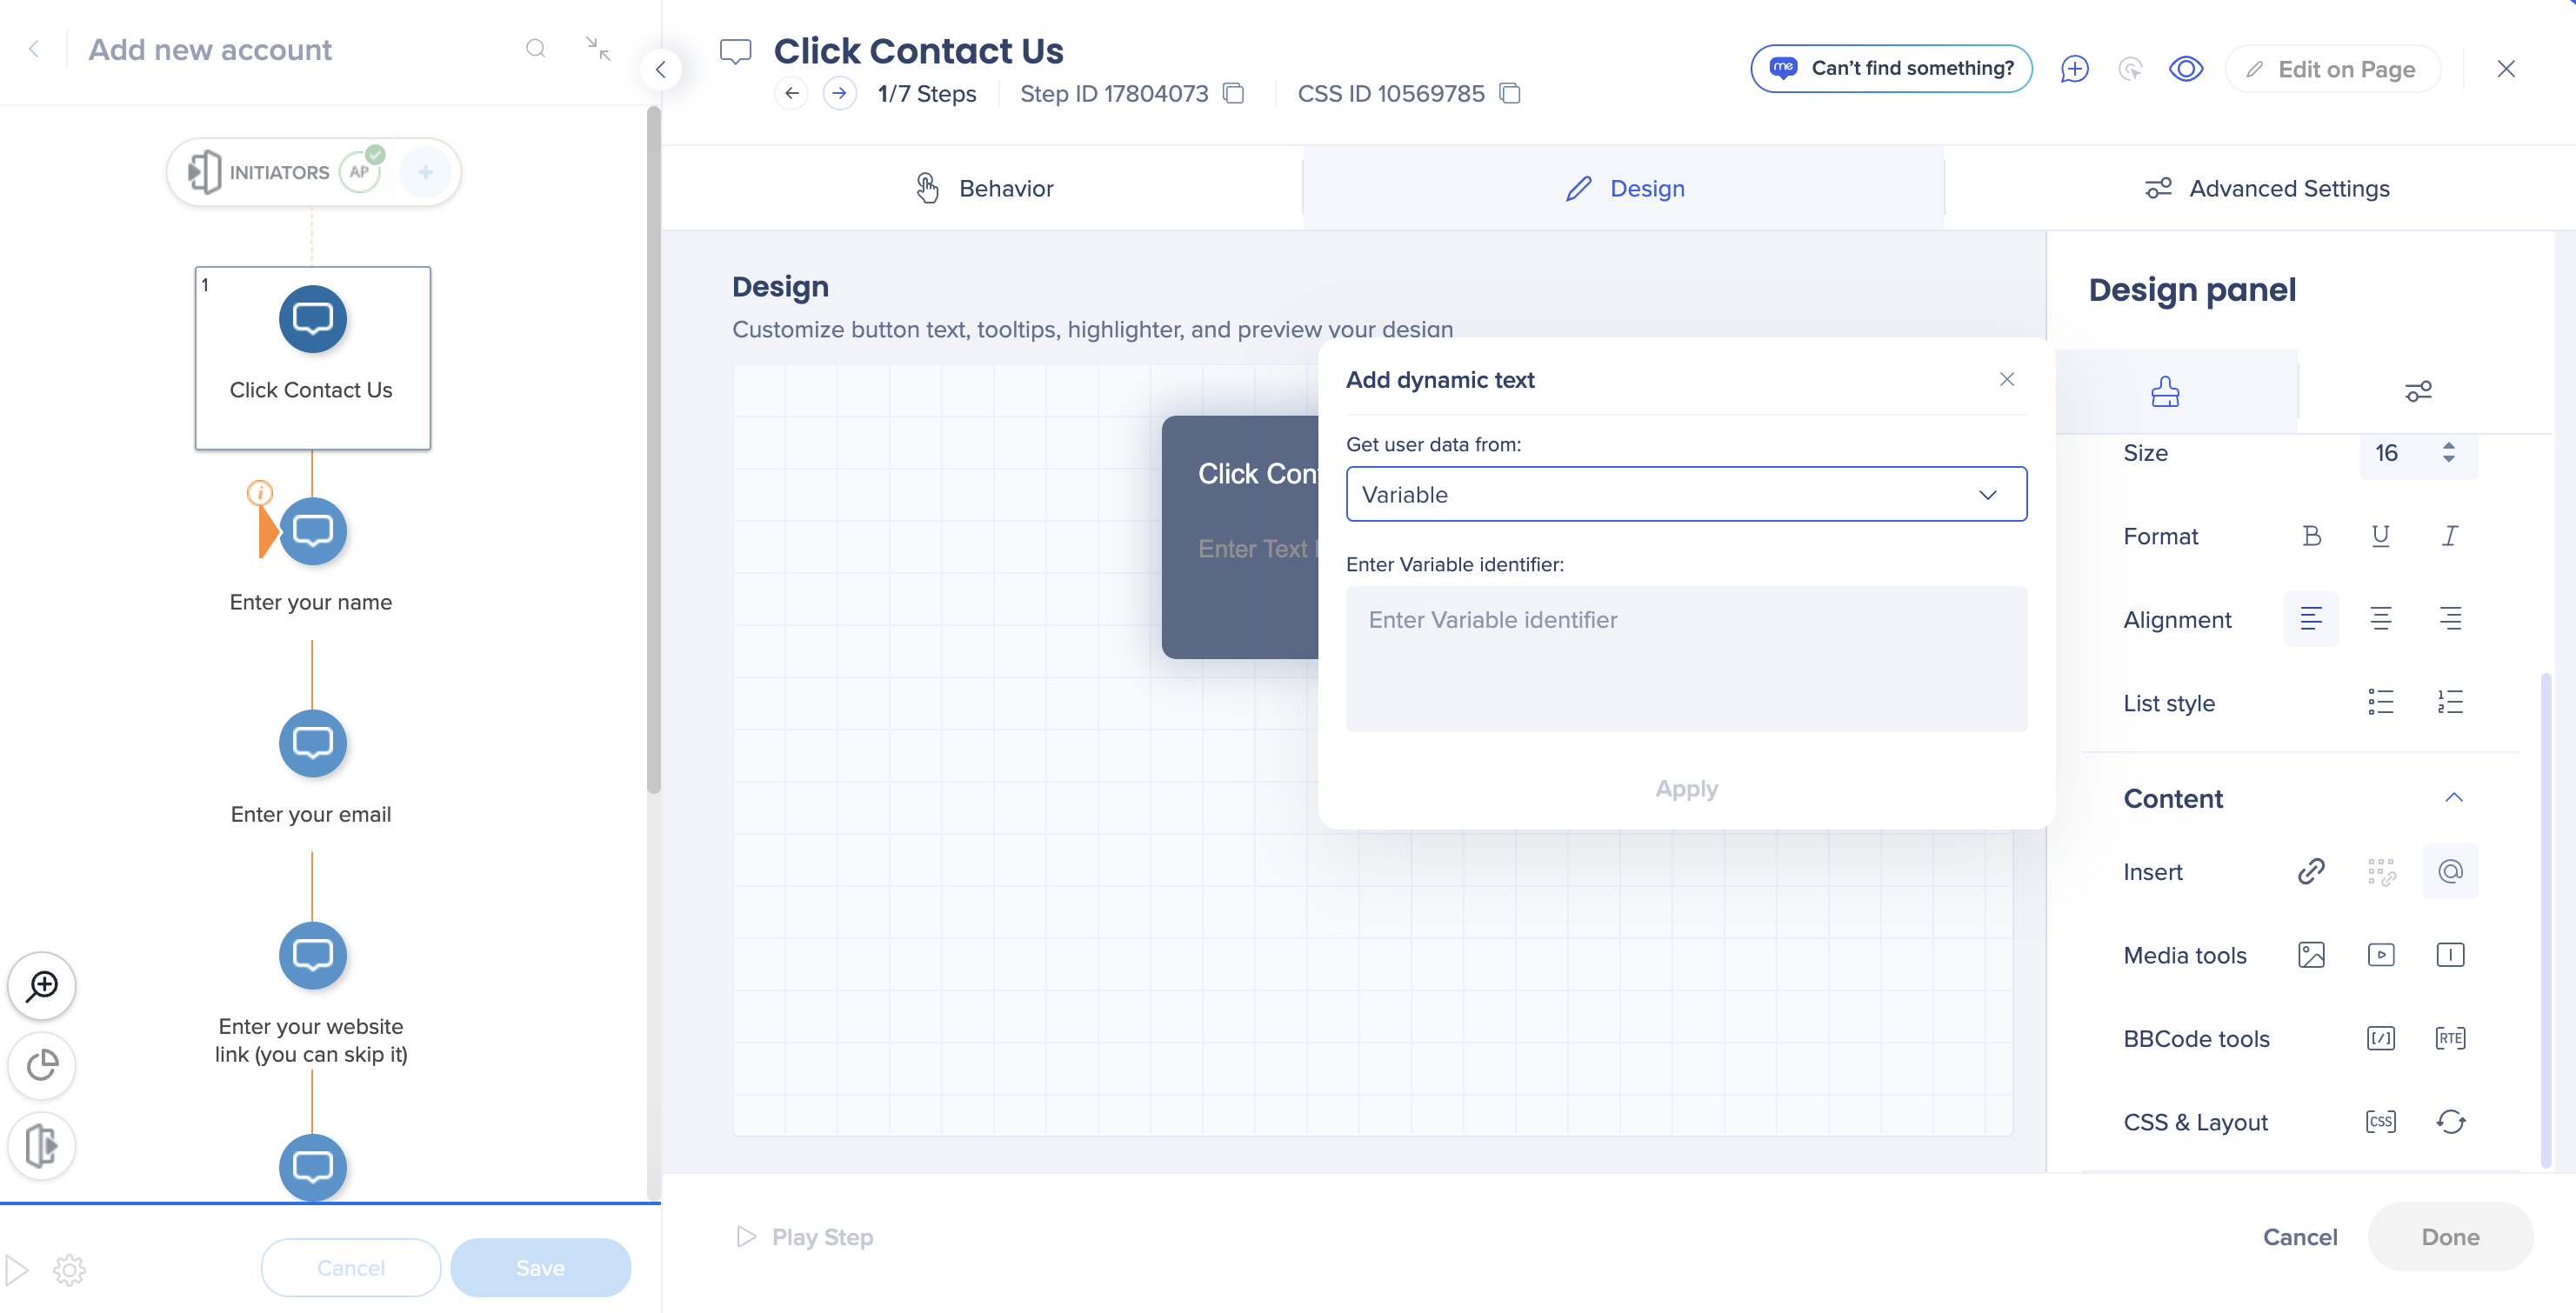Toggle the preview eye icon

click(2186, 68)
